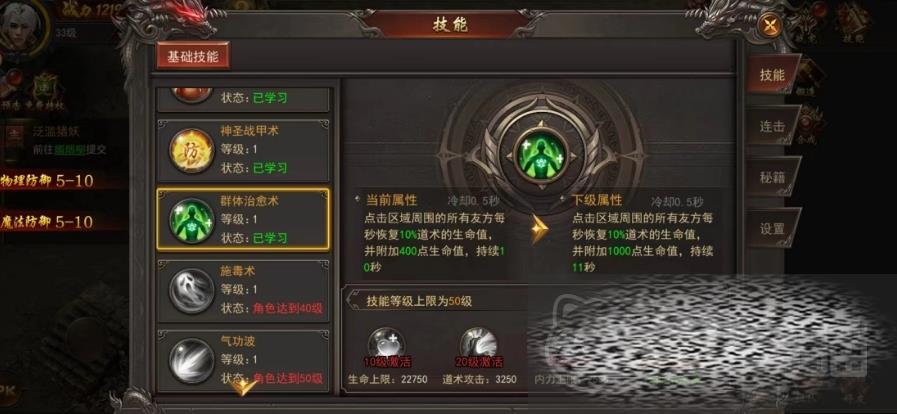Click the 10级激活 locked bonus icon

tap(386, 346)
